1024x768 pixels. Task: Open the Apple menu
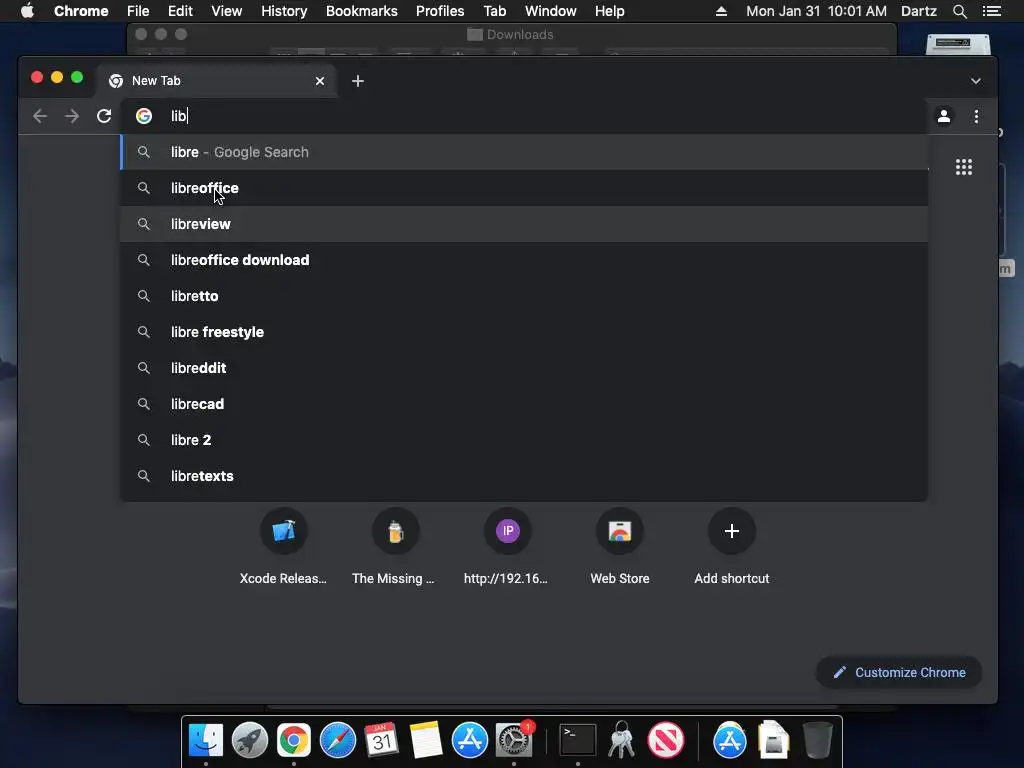click(27, 11)
